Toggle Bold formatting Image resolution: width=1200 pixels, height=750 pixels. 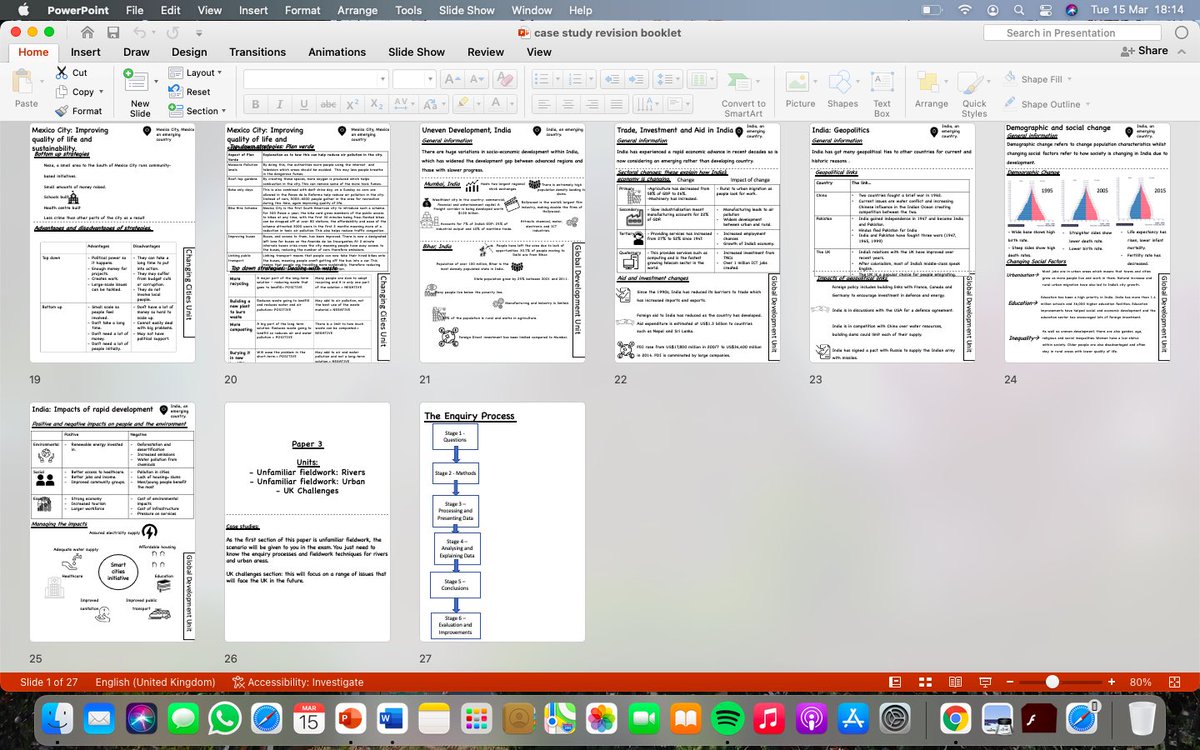click(x=255, y=105)
